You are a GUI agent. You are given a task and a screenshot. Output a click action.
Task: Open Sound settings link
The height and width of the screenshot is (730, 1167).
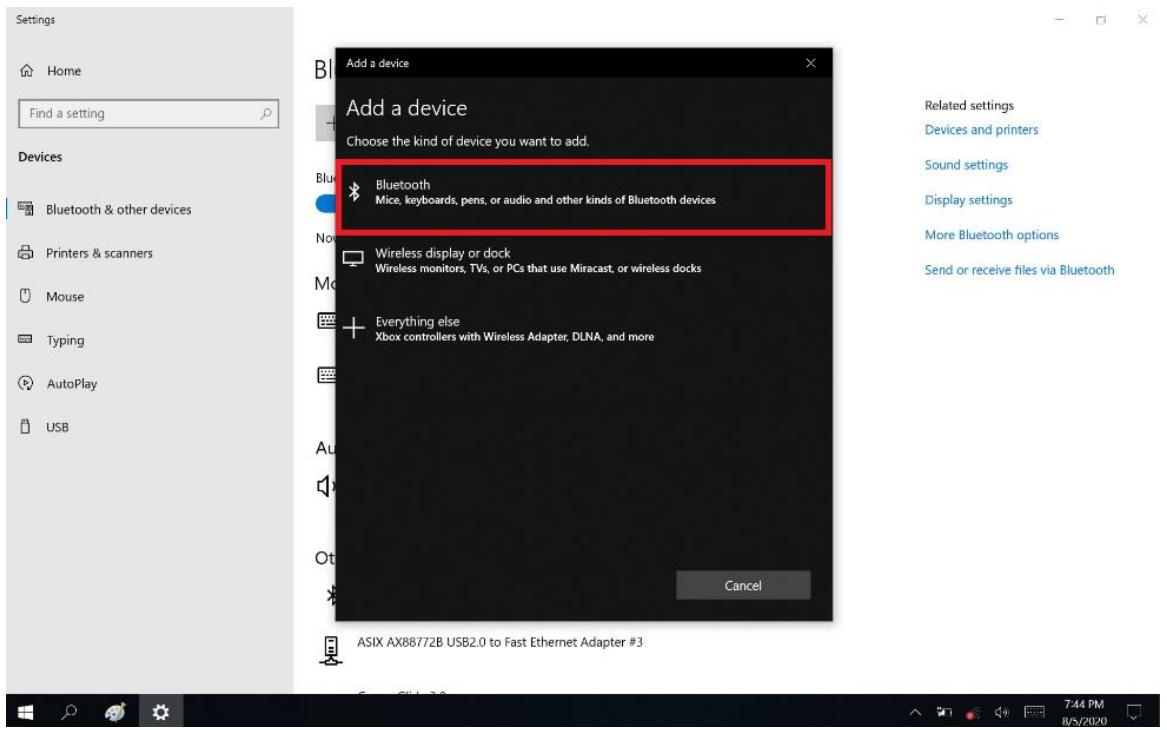pos(966,165)
